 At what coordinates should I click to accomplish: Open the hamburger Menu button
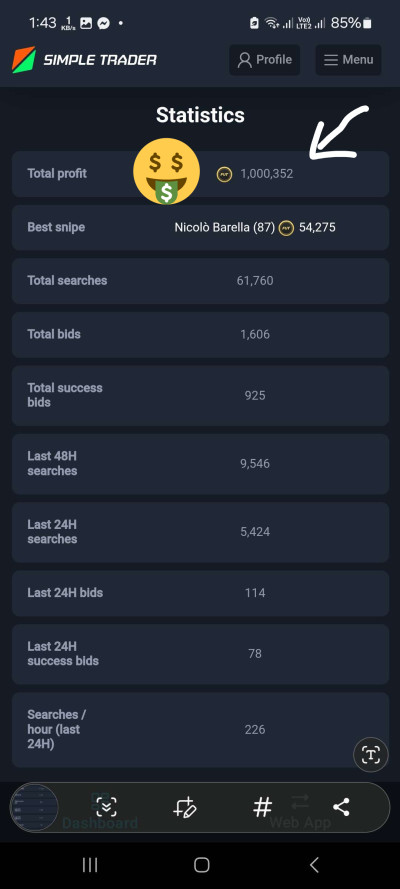click(x=348, y=60)
